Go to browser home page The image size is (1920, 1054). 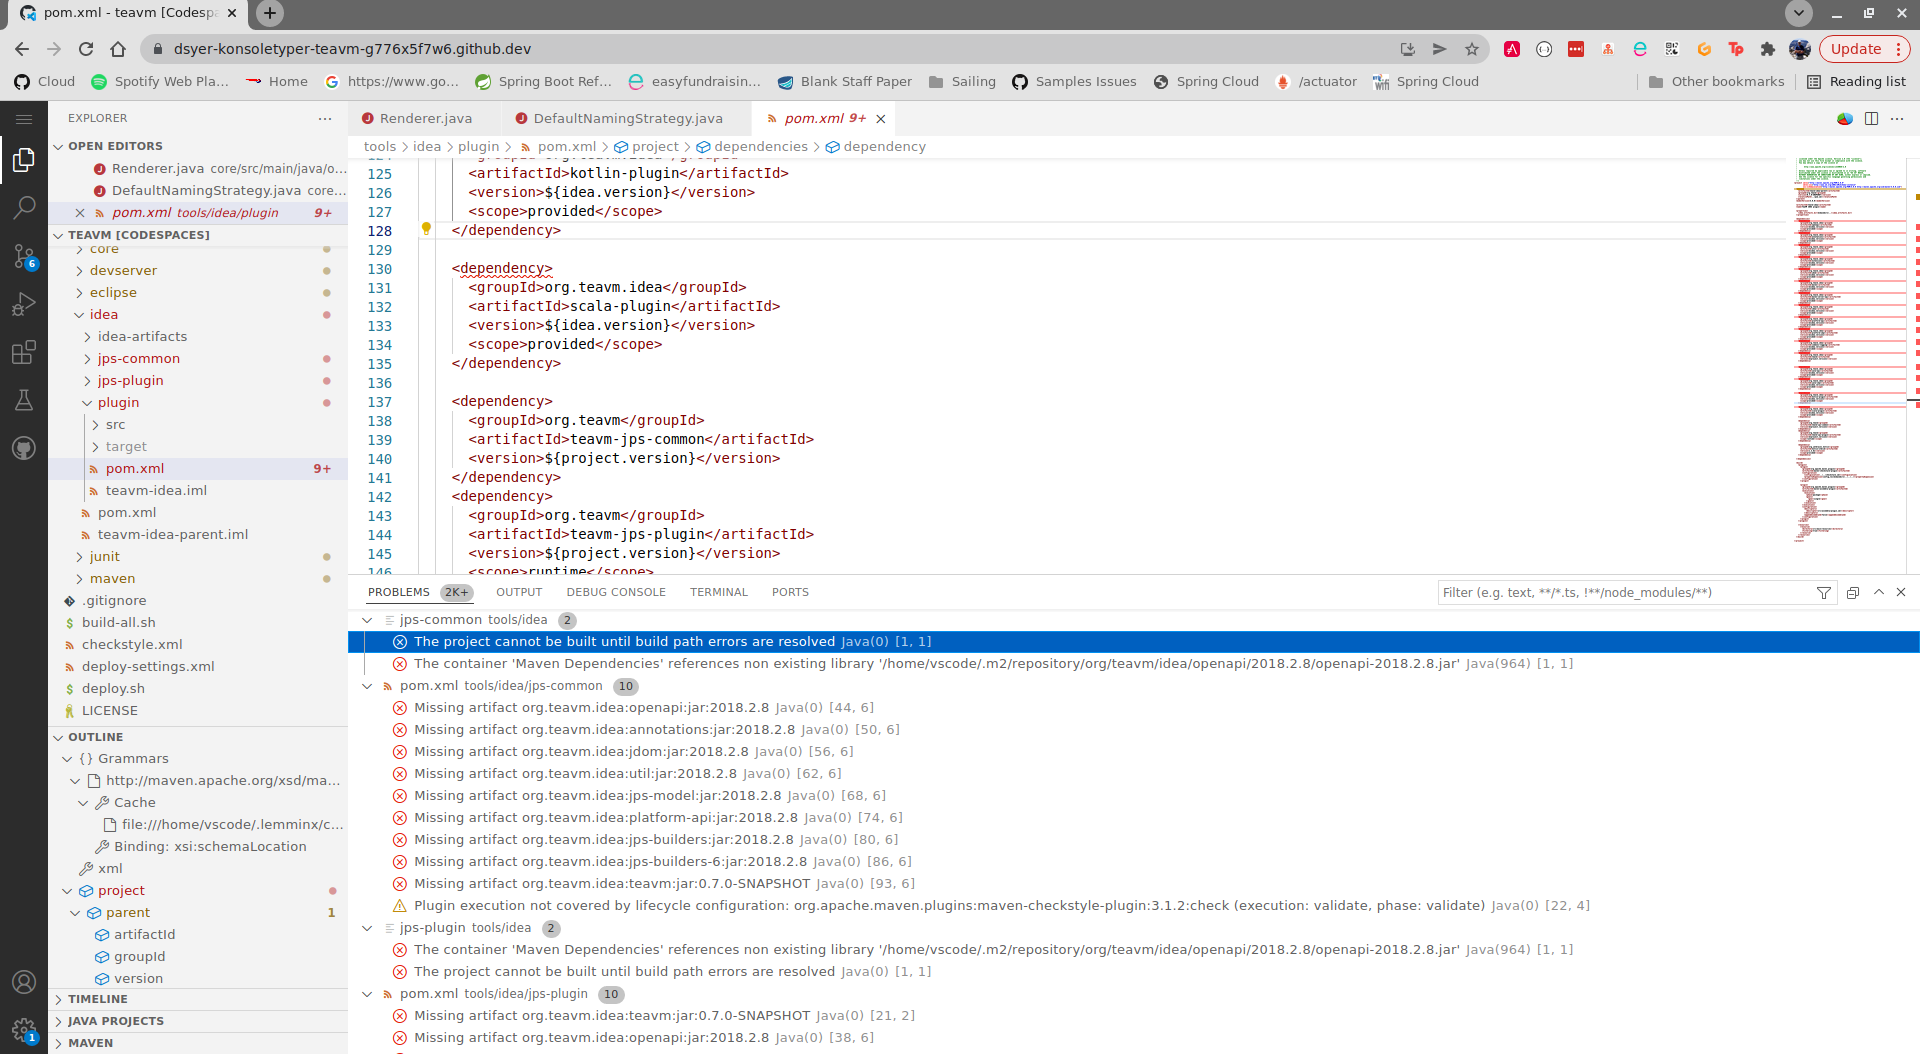click(x=118, y=49)
